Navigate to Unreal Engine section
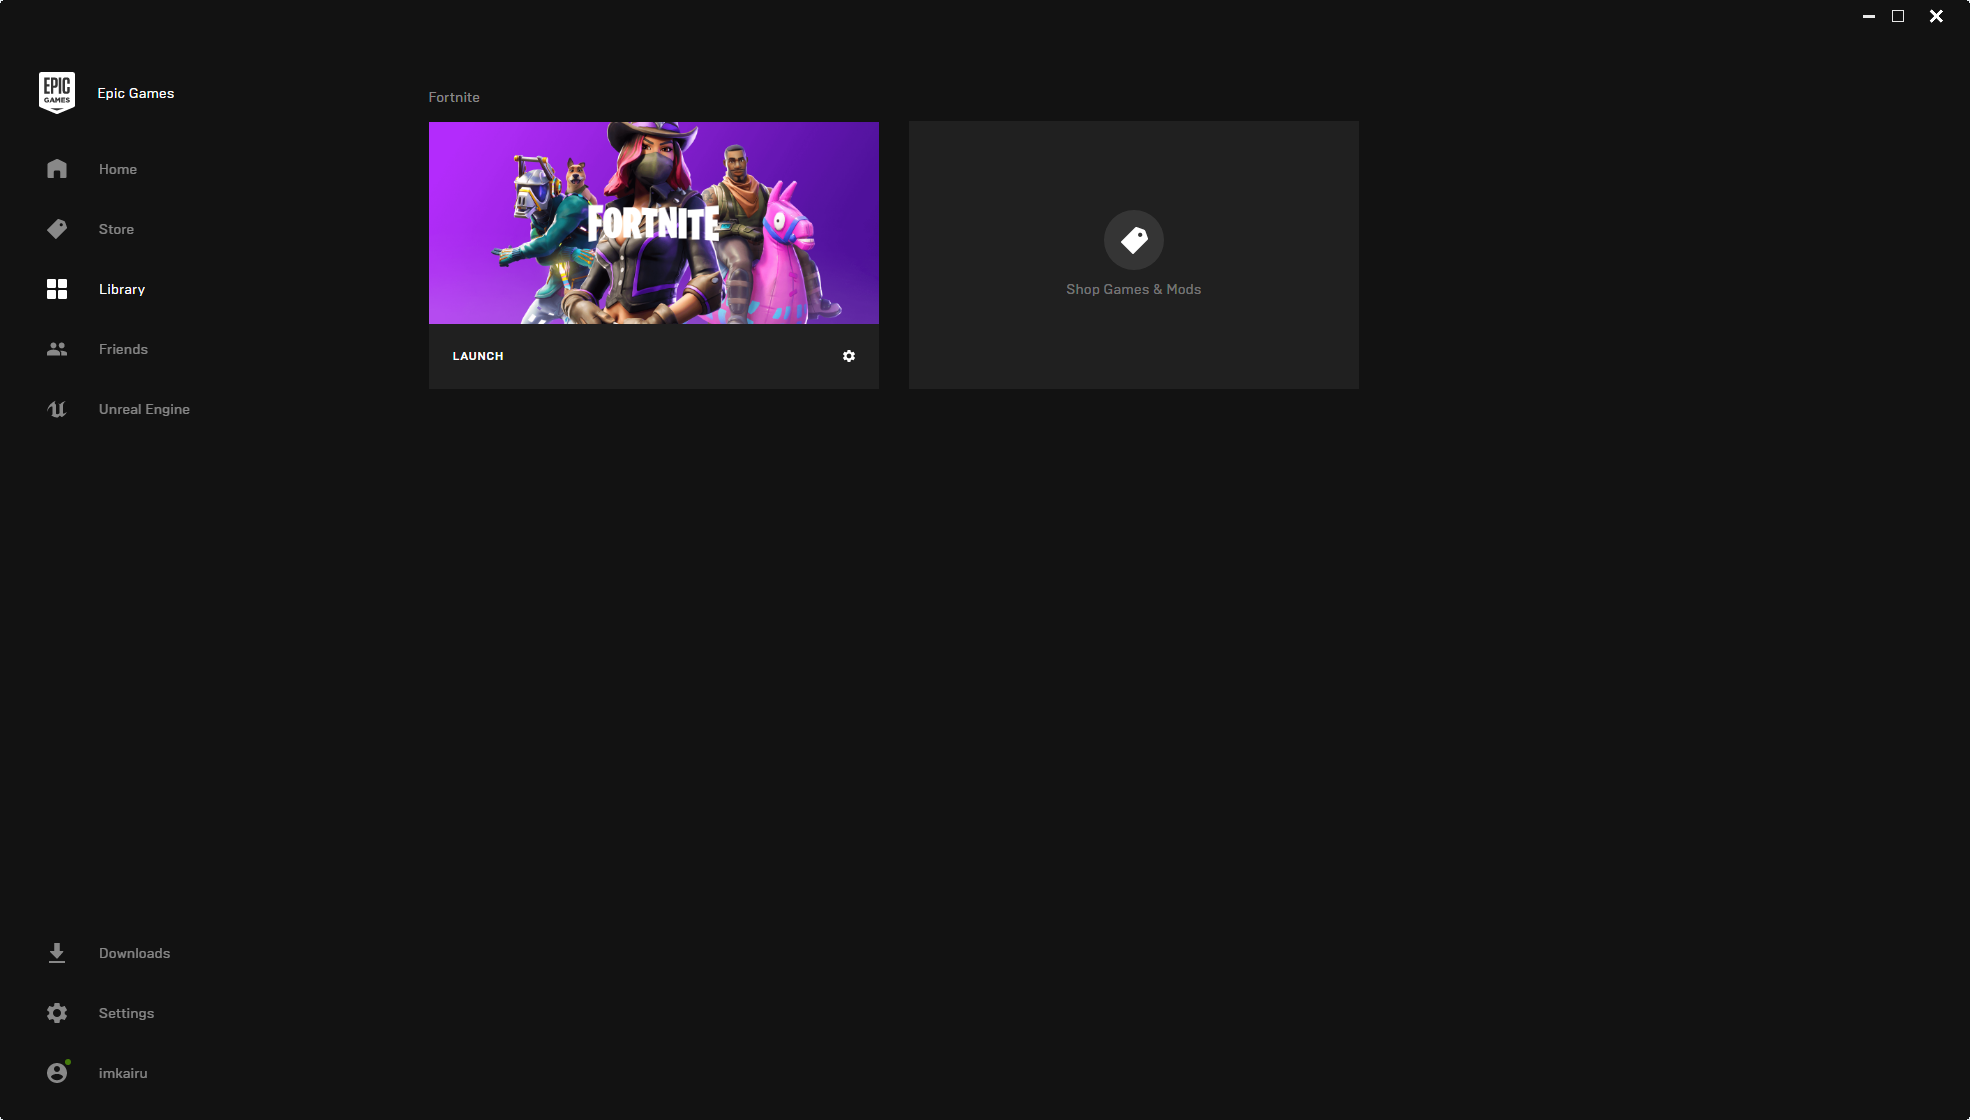The height and width of the screenshot is (1120, 1970). [x=145, y=409]
